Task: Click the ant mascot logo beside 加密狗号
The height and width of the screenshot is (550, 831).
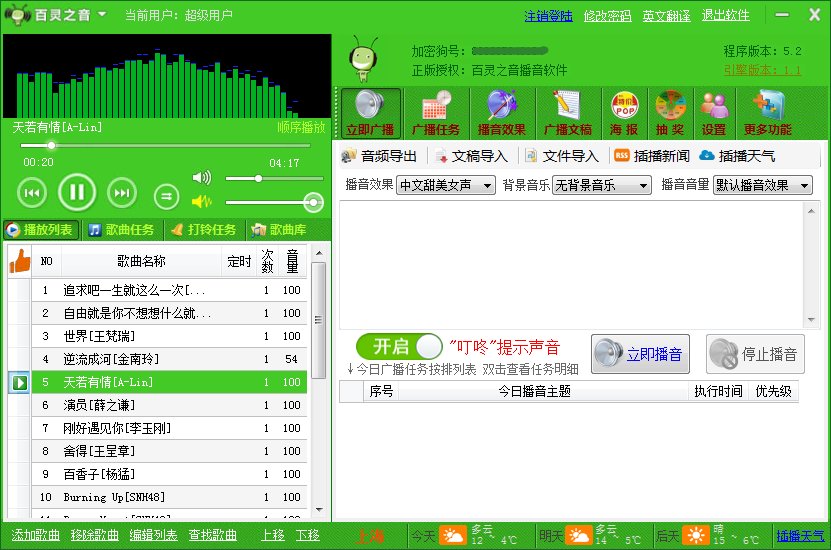Action: 364,59
